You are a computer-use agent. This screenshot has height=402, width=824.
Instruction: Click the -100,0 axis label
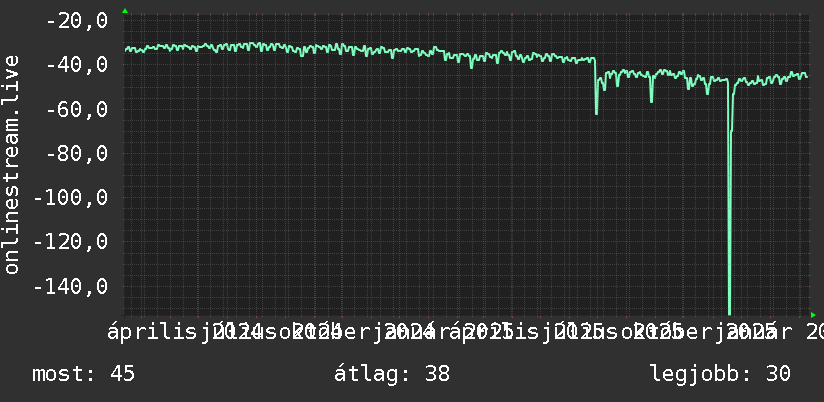click(x=70, y=198)
